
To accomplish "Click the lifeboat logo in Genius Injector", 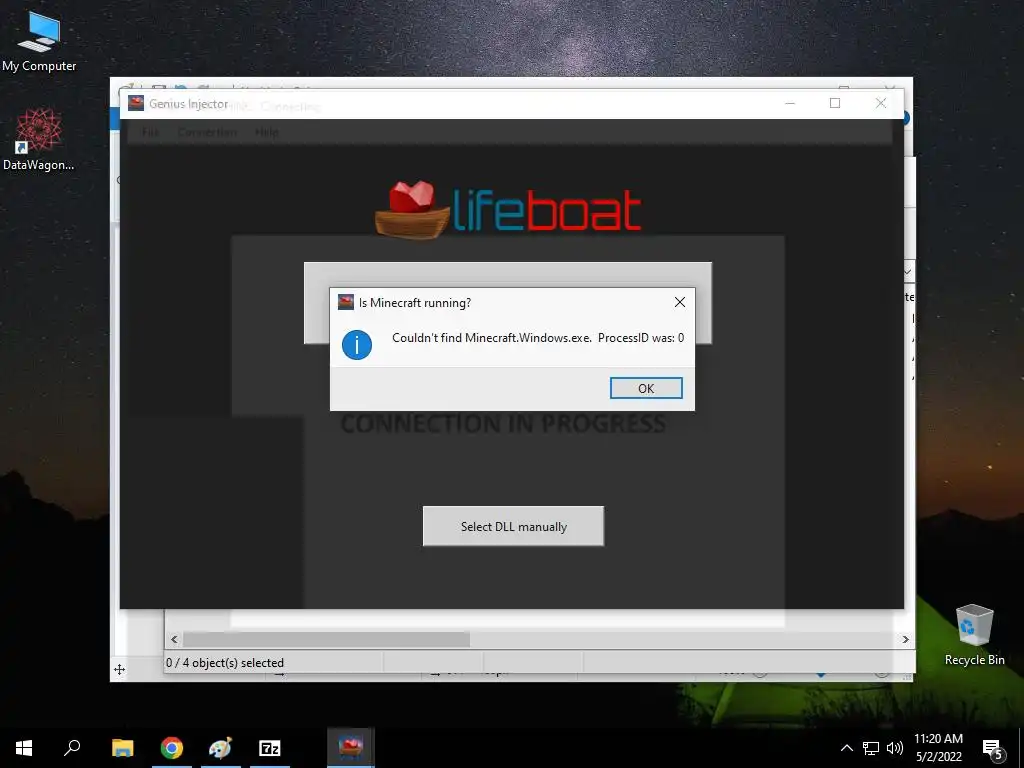I will [508, 210].
